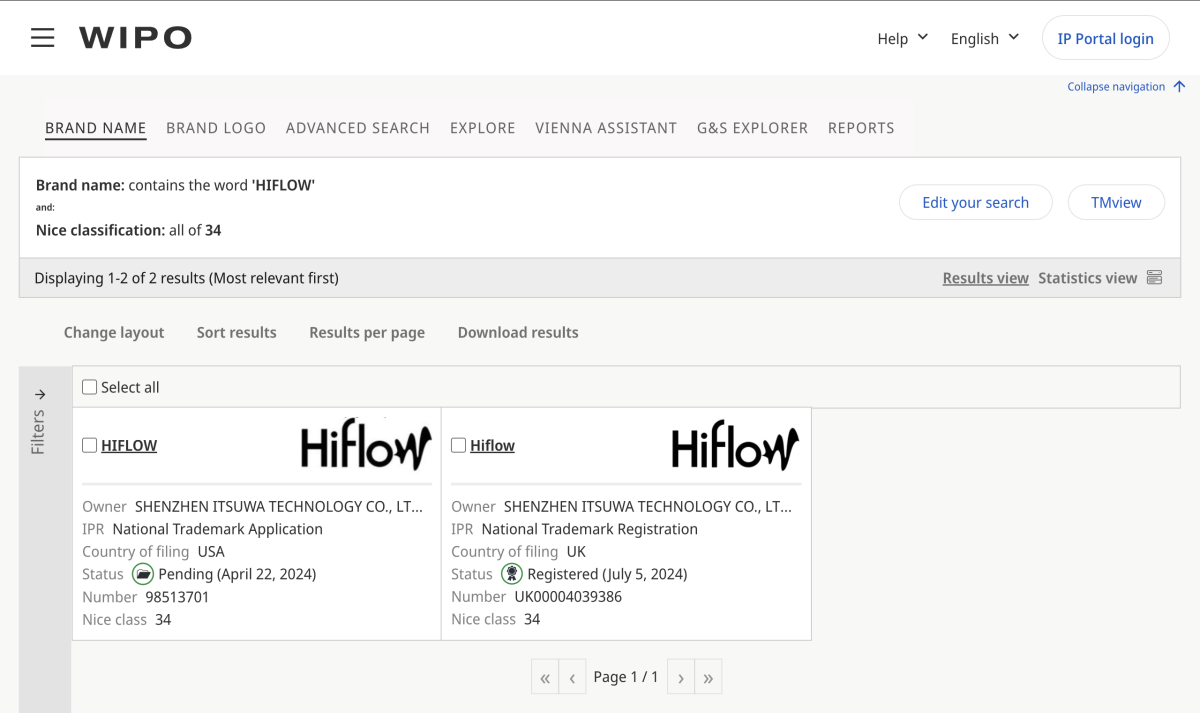Click country of filing 'USA'
This screenshot has width=1200, height=713.
211,552
